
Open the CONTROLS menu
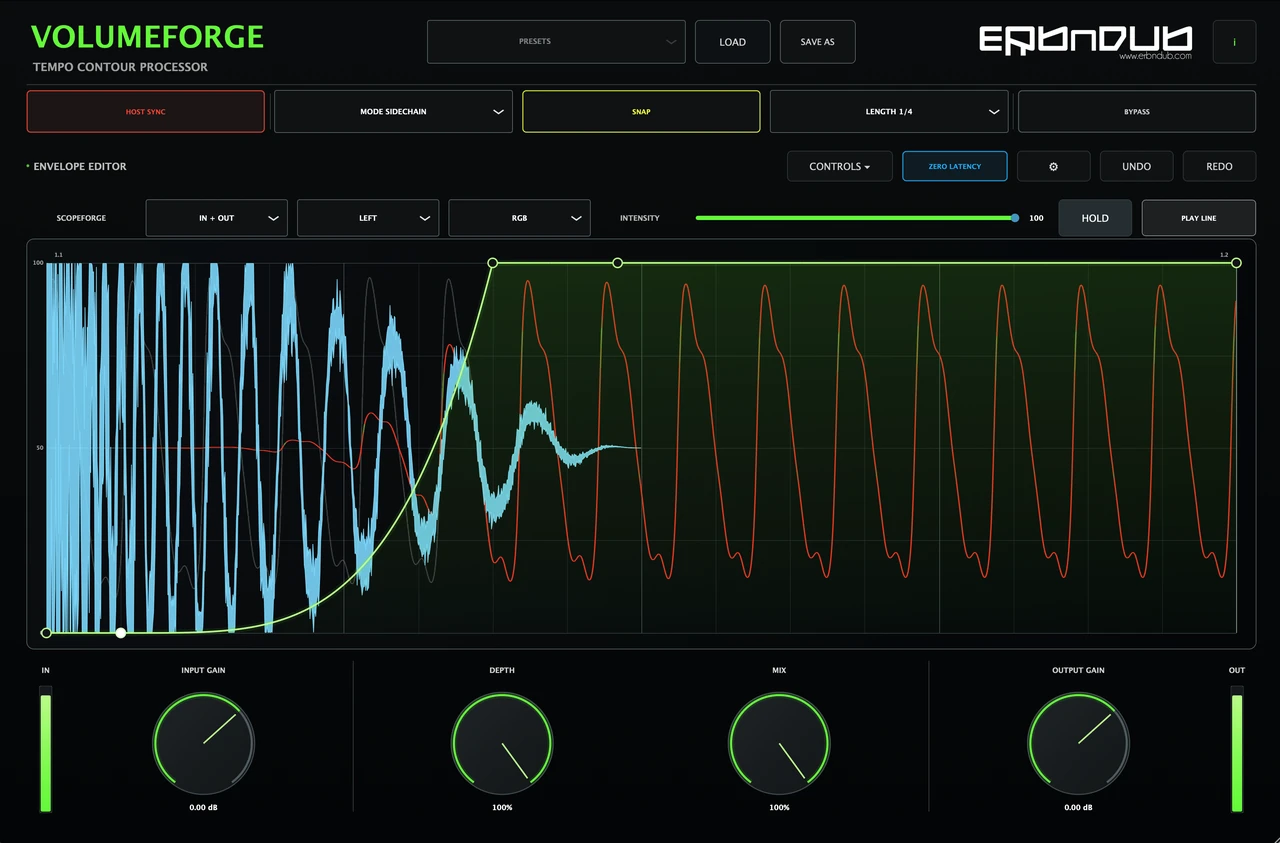coord(840,166)
